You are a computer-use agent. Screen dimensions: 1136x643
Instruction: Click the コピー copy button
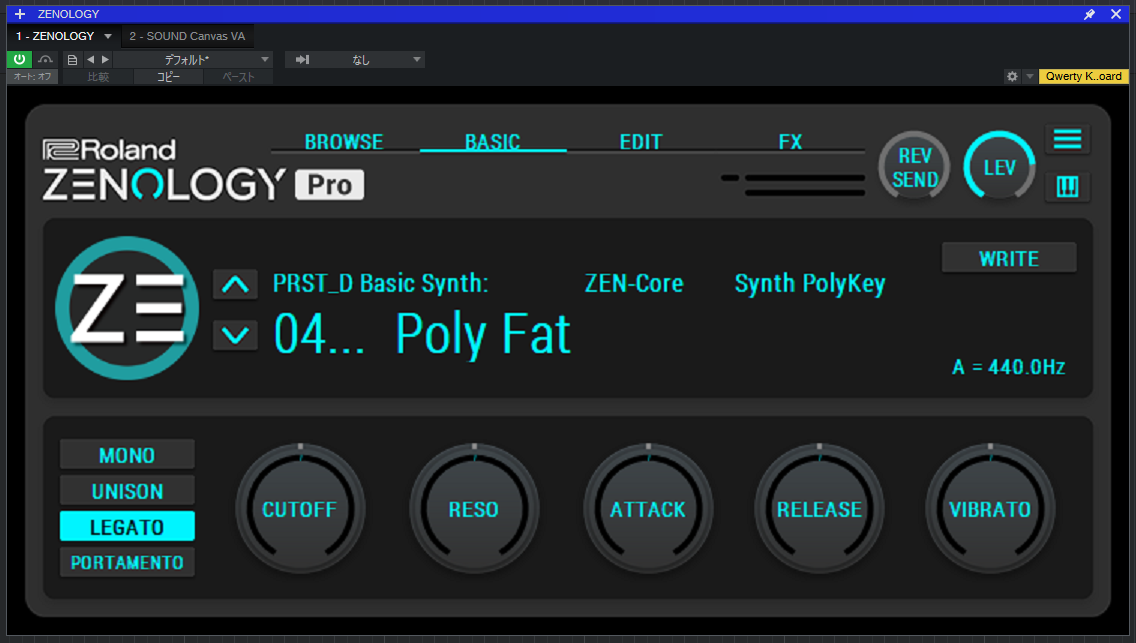click(168, 77)
